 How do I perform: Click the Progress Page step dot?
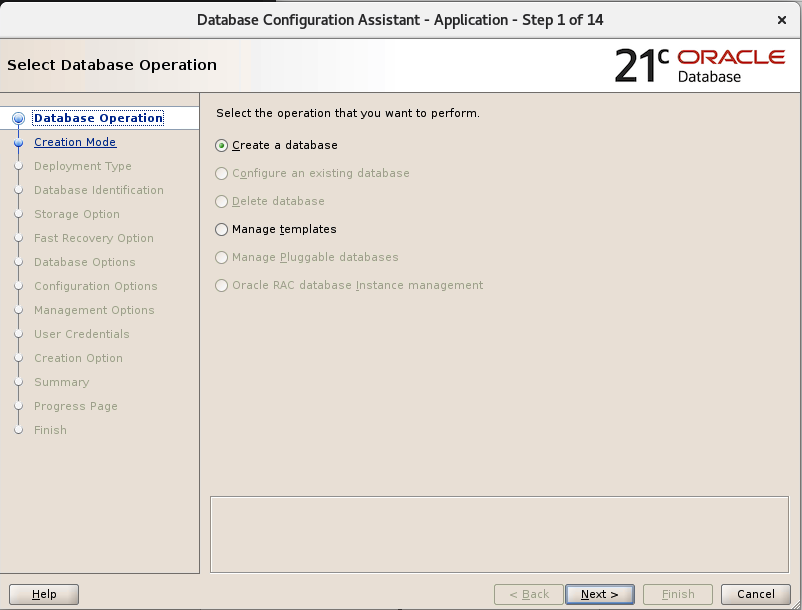[18, 406]
